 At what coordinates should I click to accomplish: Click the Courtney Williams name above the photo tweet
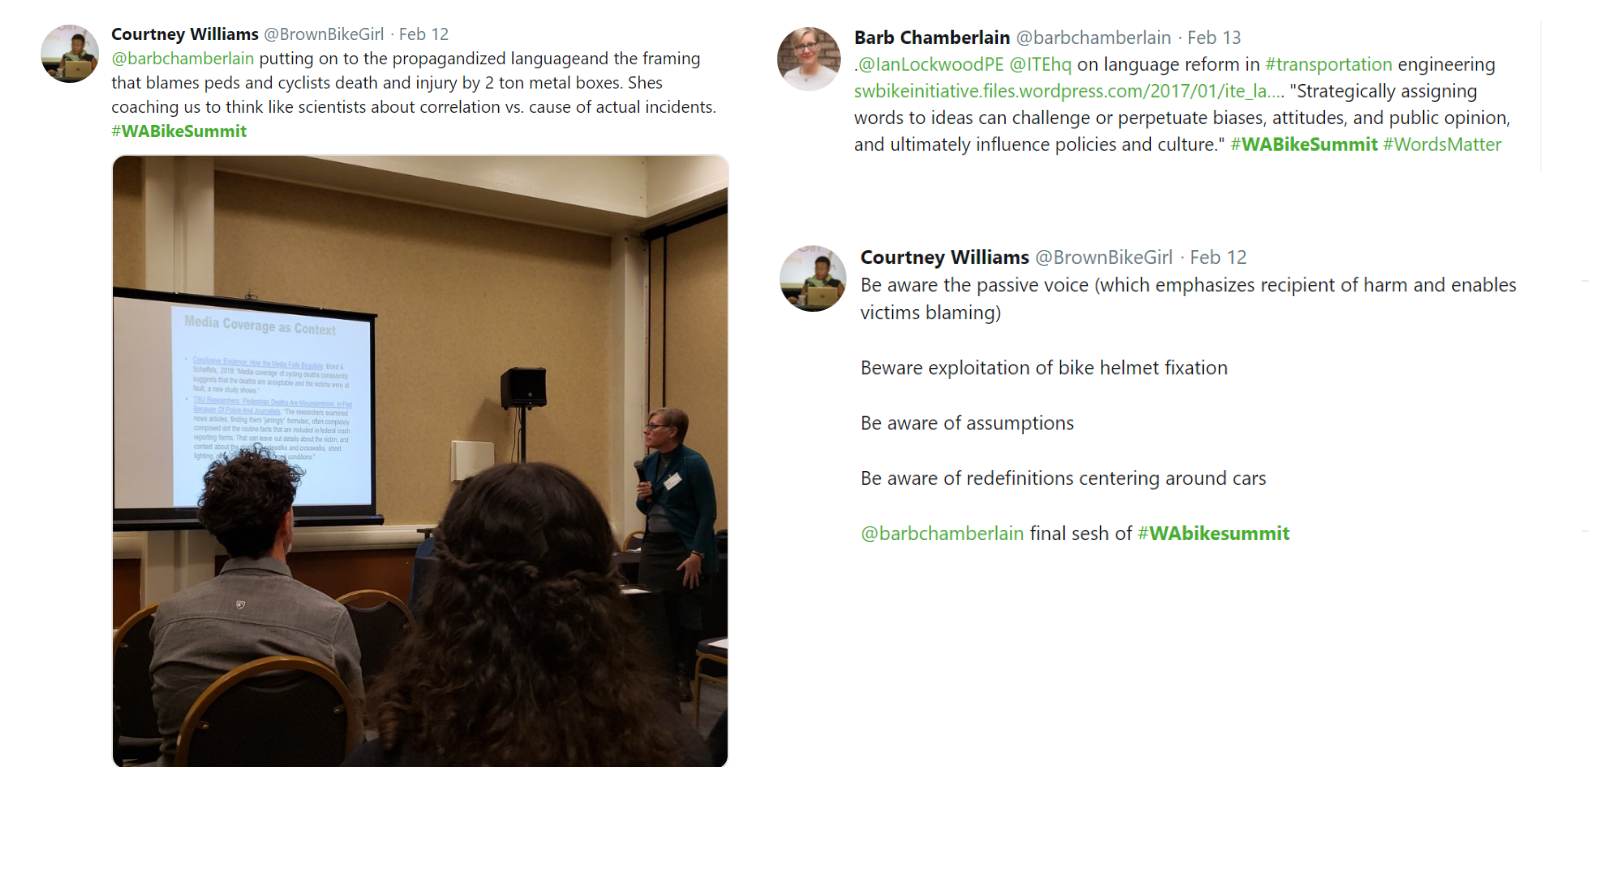tap(185, 34)
